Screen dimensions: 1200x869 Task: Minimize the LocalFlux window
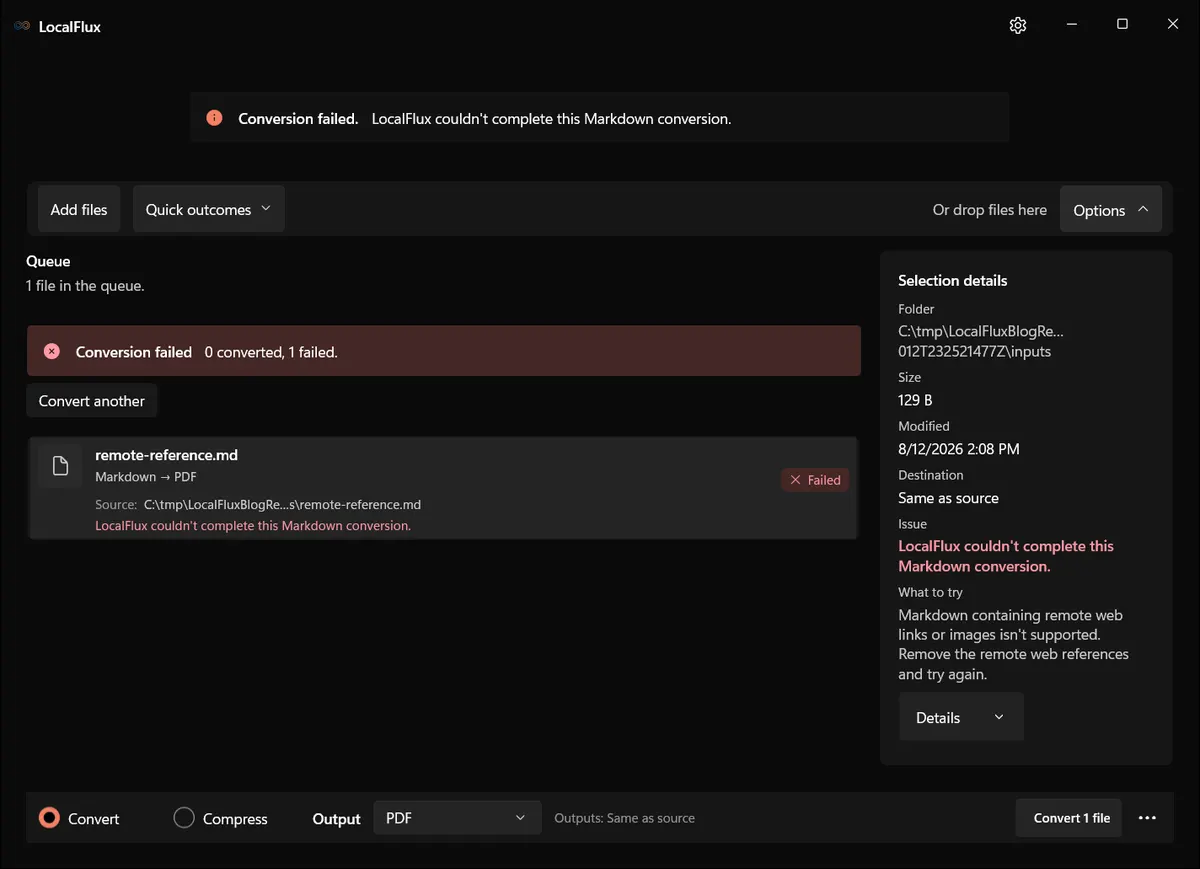click(x=1071, y=25)
